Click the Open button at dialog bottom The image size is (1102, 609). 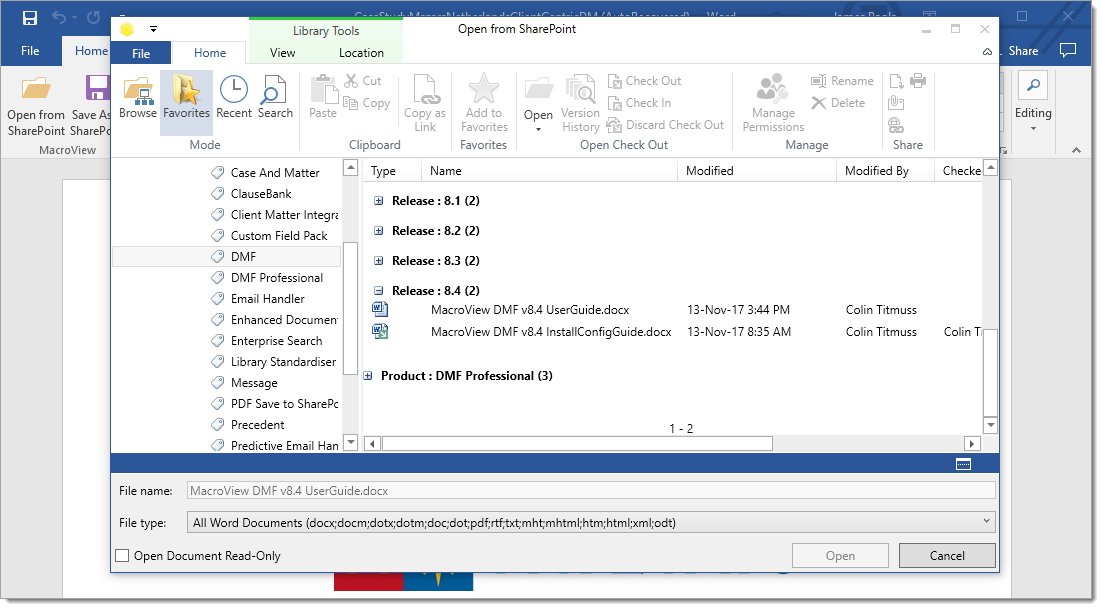coord(841,556)
